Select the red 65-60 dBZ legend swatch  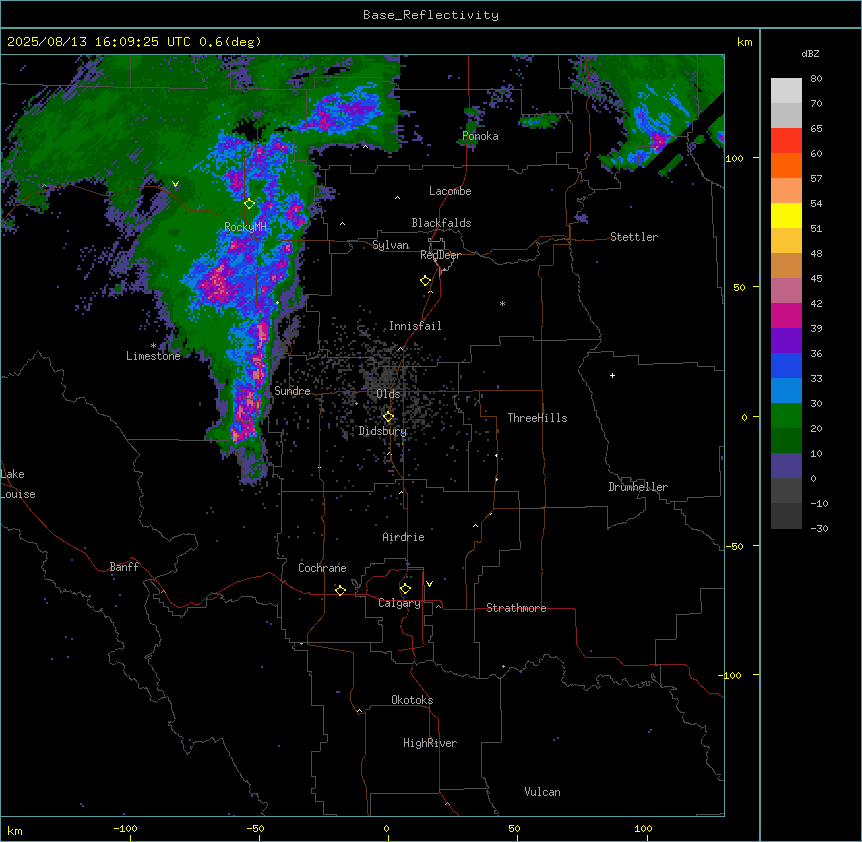[786, 140]
